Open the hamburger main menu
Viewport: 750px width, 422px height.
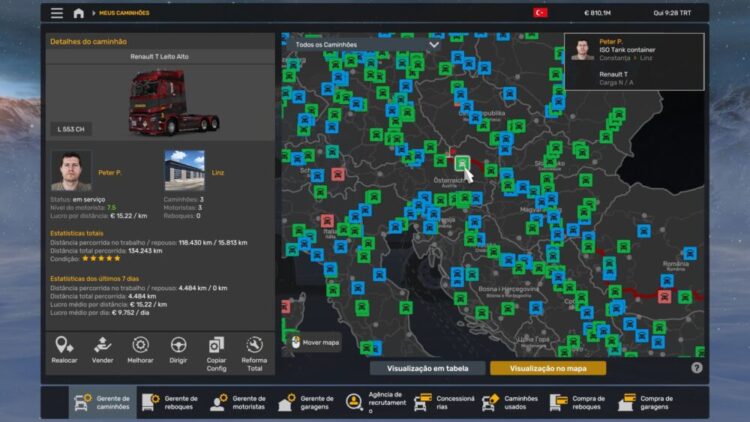(57, 13)
